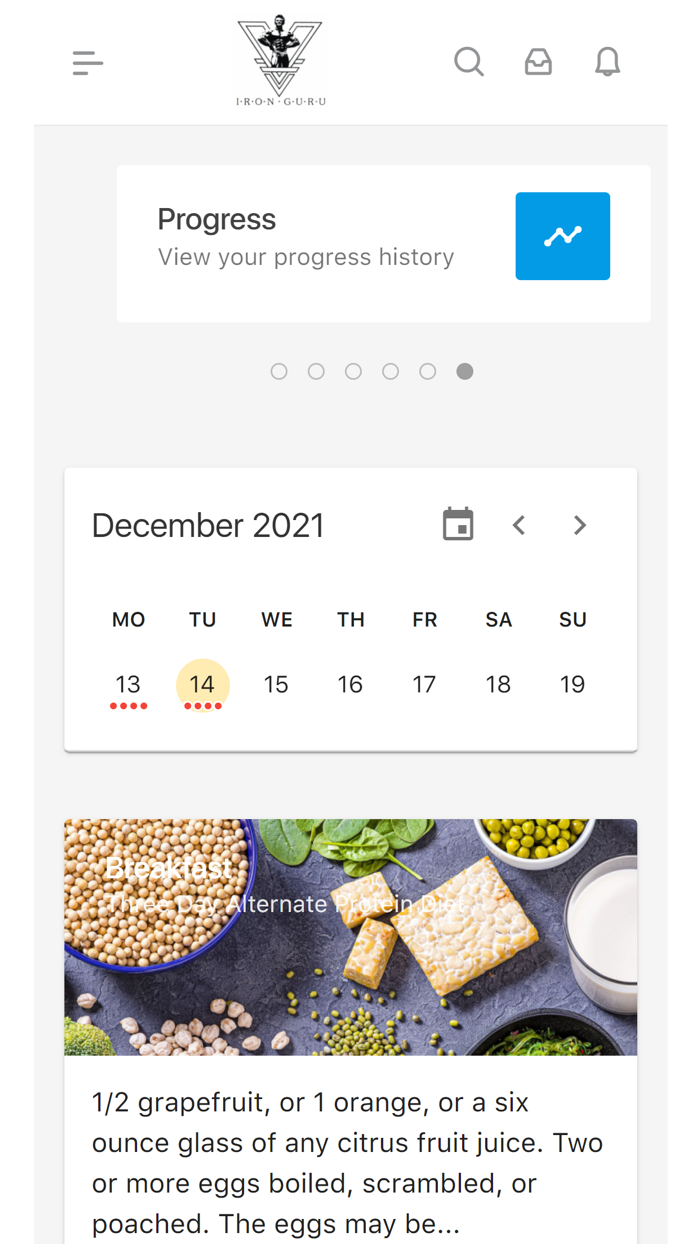Select the sixth filled carousel dot
The image size is (700, 1244).
click(x=465, y=371)
